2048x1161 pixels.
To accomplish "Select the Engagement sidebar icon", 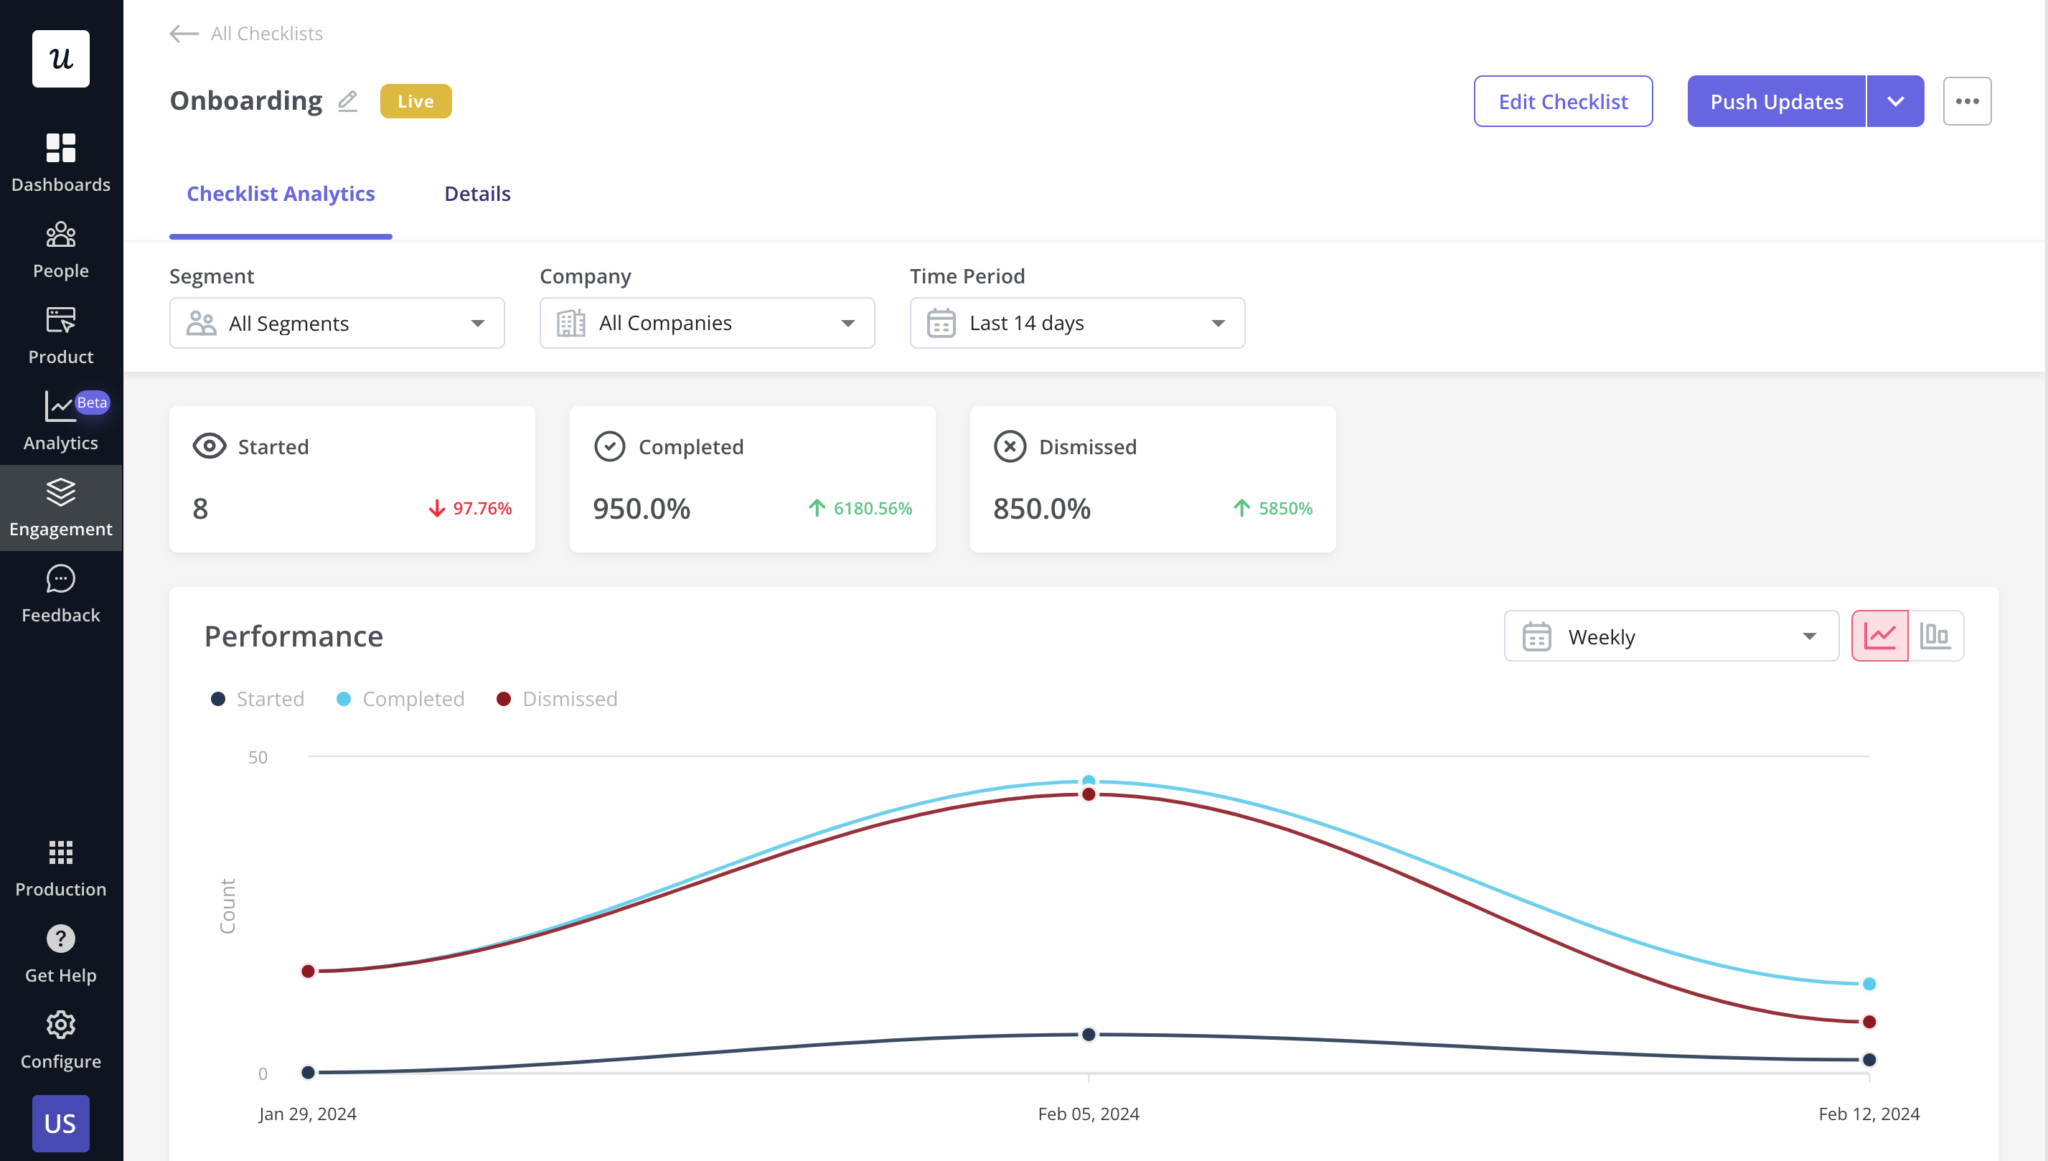I will click(x=61, y=507).
